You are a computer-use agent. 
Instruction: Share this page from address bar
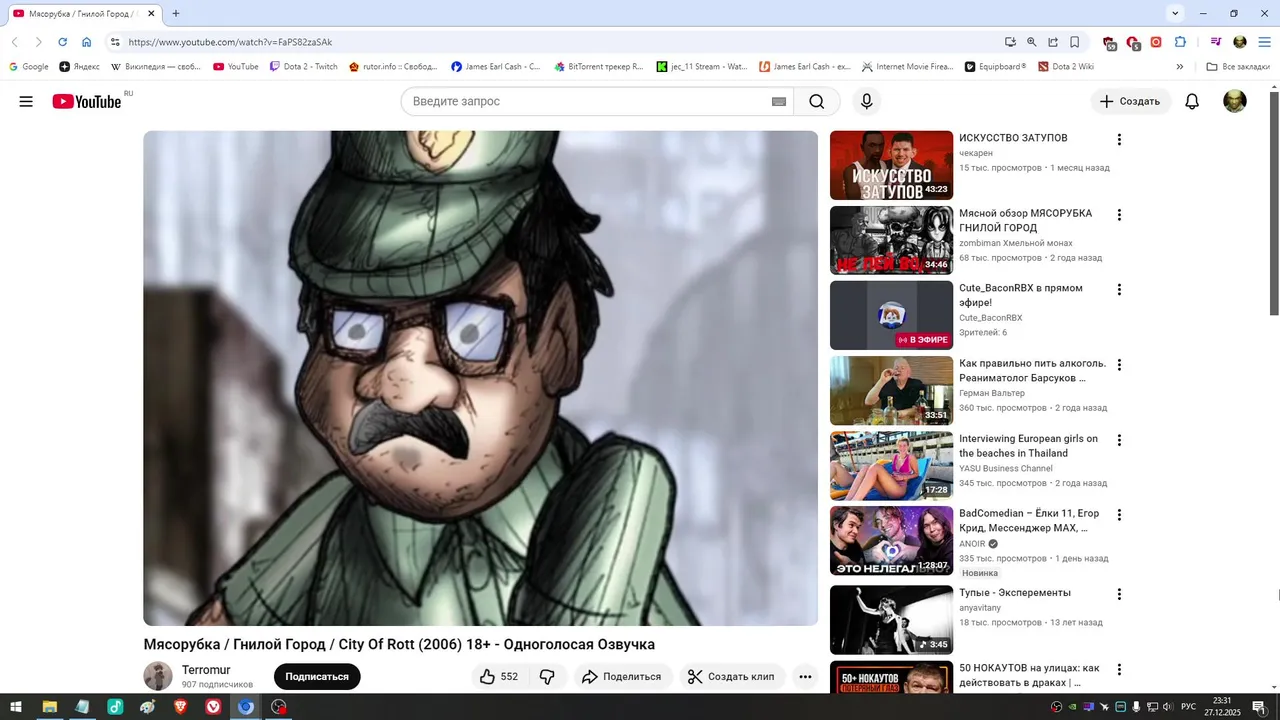(x=1053, y=42)
